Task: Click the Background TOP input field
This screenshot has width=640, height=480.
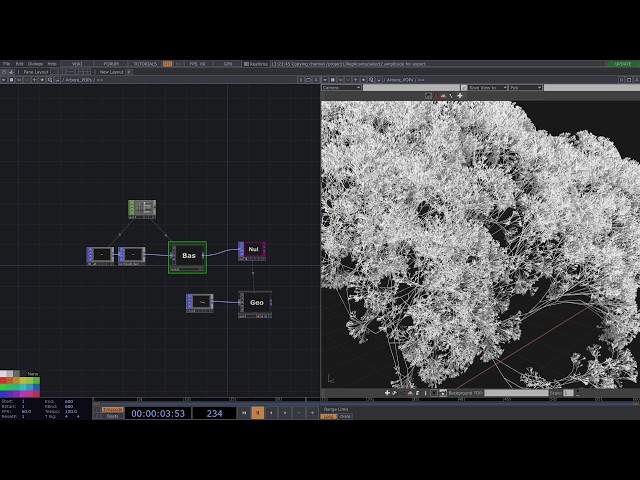Action: [x=516, y=393]
